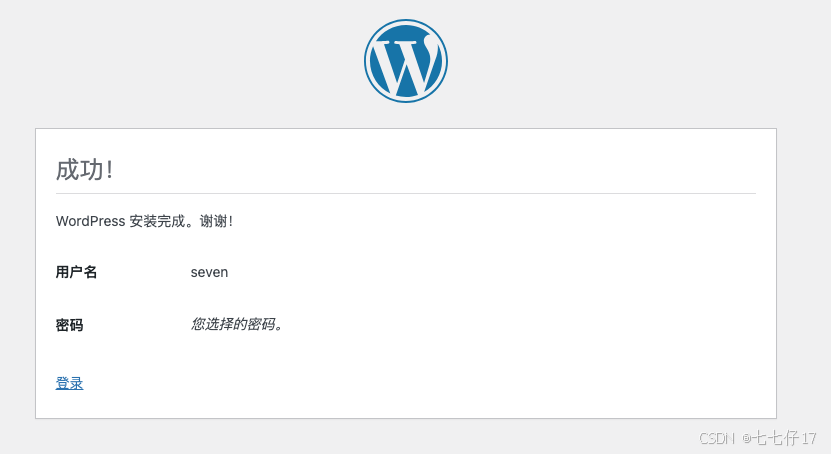Click the 密码 label
Screen dimensions: 831x454
point(69,325)
